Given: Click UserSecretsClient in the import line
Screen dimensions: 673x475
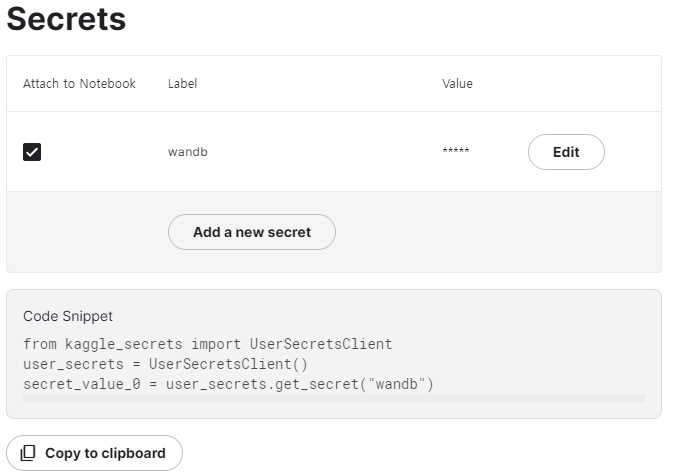Looking at the screenshot, I should 321,344.
